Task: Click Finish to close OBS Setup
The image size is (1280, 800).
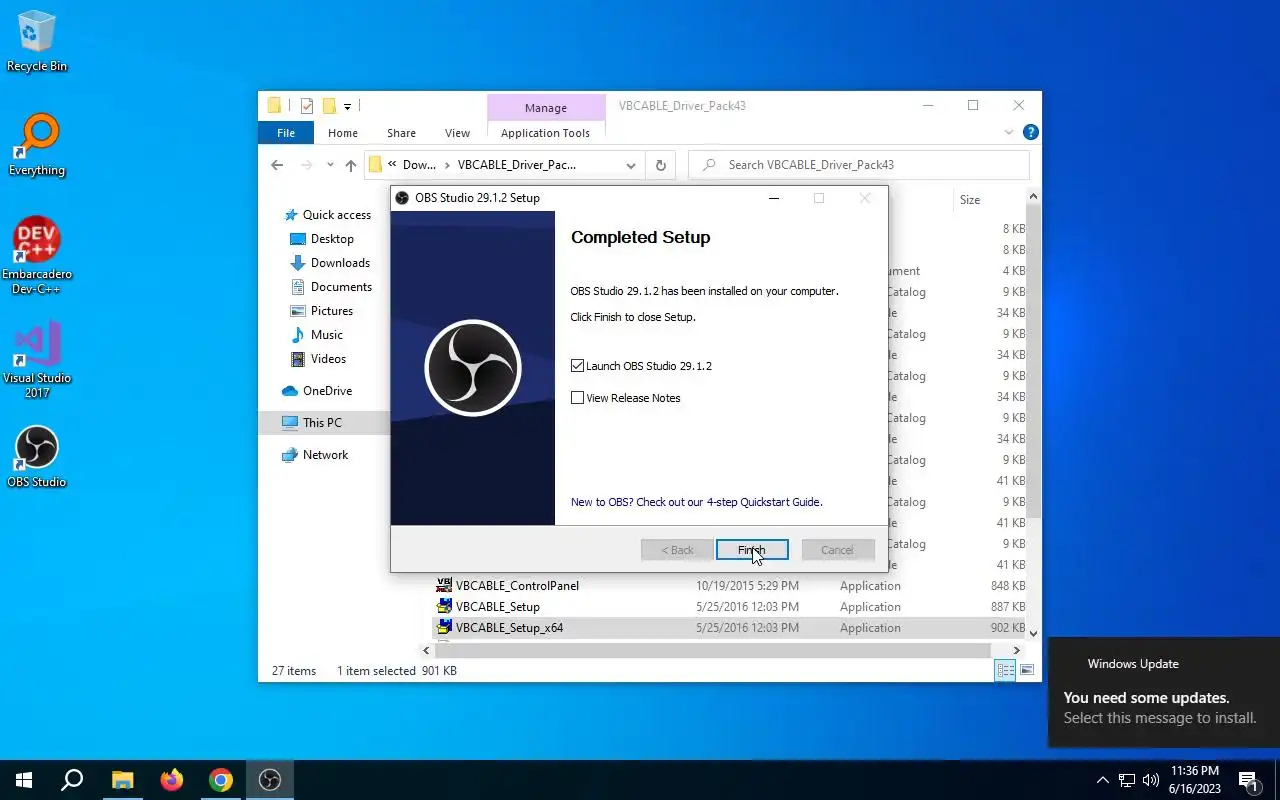Action: [752, 550]
